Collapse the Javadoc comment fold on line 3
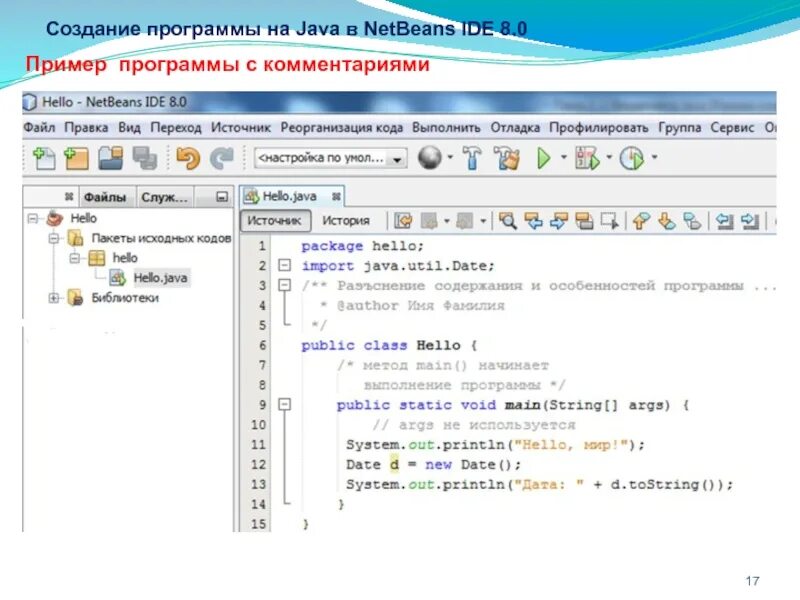Image resolution: width=800 pixels, height=600 pixels. tap(285, 285)
